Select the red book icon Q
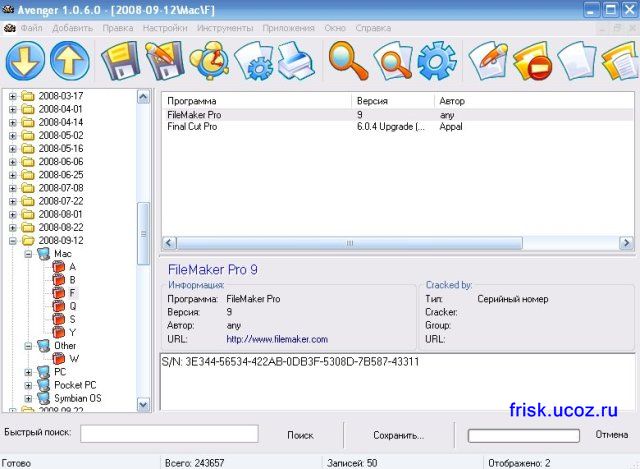 pyautogui.click(x=59, y=306)
